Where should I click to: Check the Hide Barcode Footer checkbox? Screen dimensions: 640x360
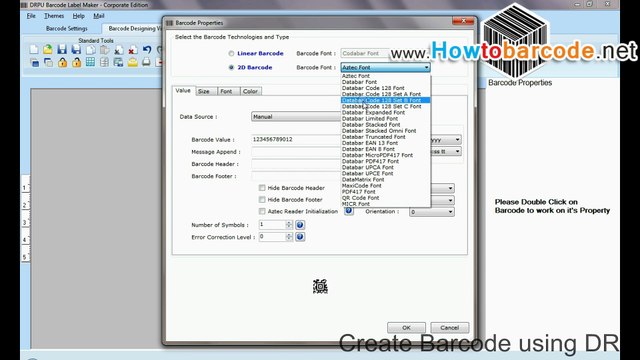tap(262, 200)
